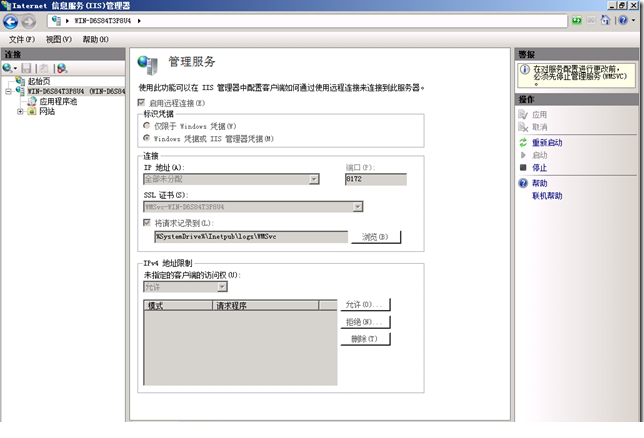The image size is (644, 438).
Task: Click WIN-D6S84T3P8U4 text in the address bar
Action: coord(102,21)
